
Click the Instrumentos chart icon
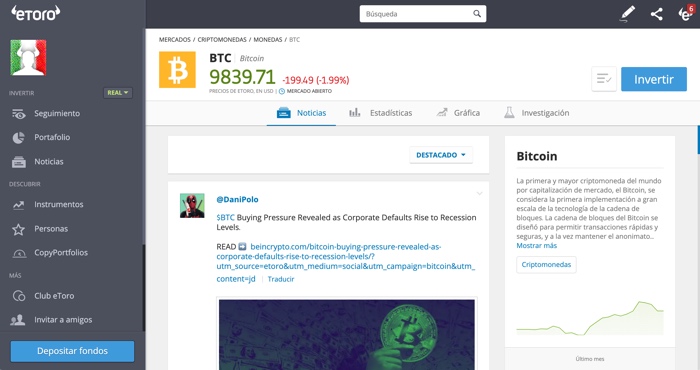tap(18, 204)
